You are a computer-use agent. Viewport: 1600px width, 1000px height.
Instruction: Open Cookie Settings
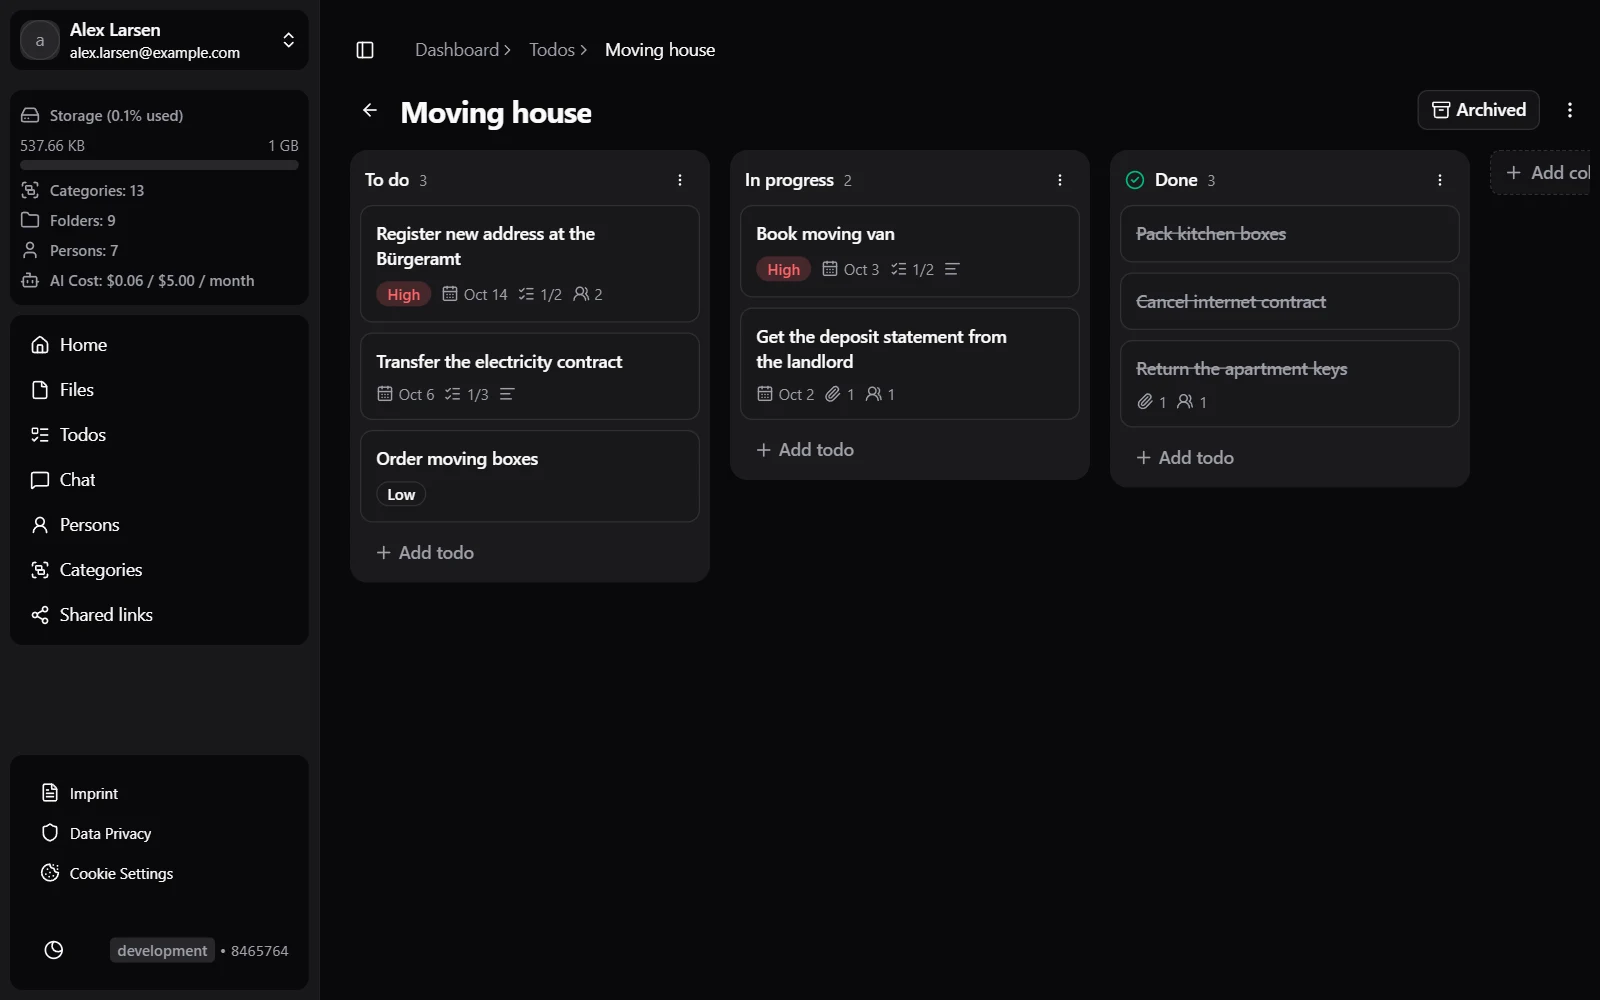point(107,873)
